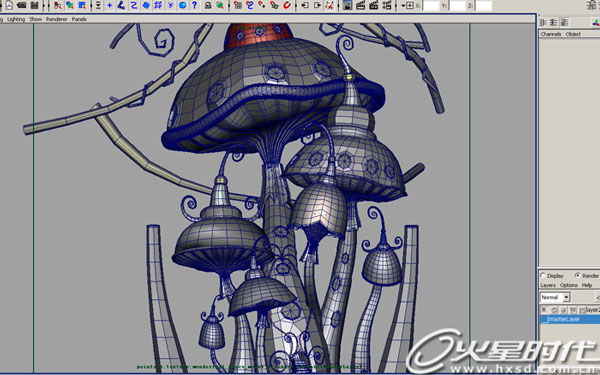Viewport: 600px width, 375px height.
Task: Click the fourth small icon in layer2 row
Action: point(572,309)
